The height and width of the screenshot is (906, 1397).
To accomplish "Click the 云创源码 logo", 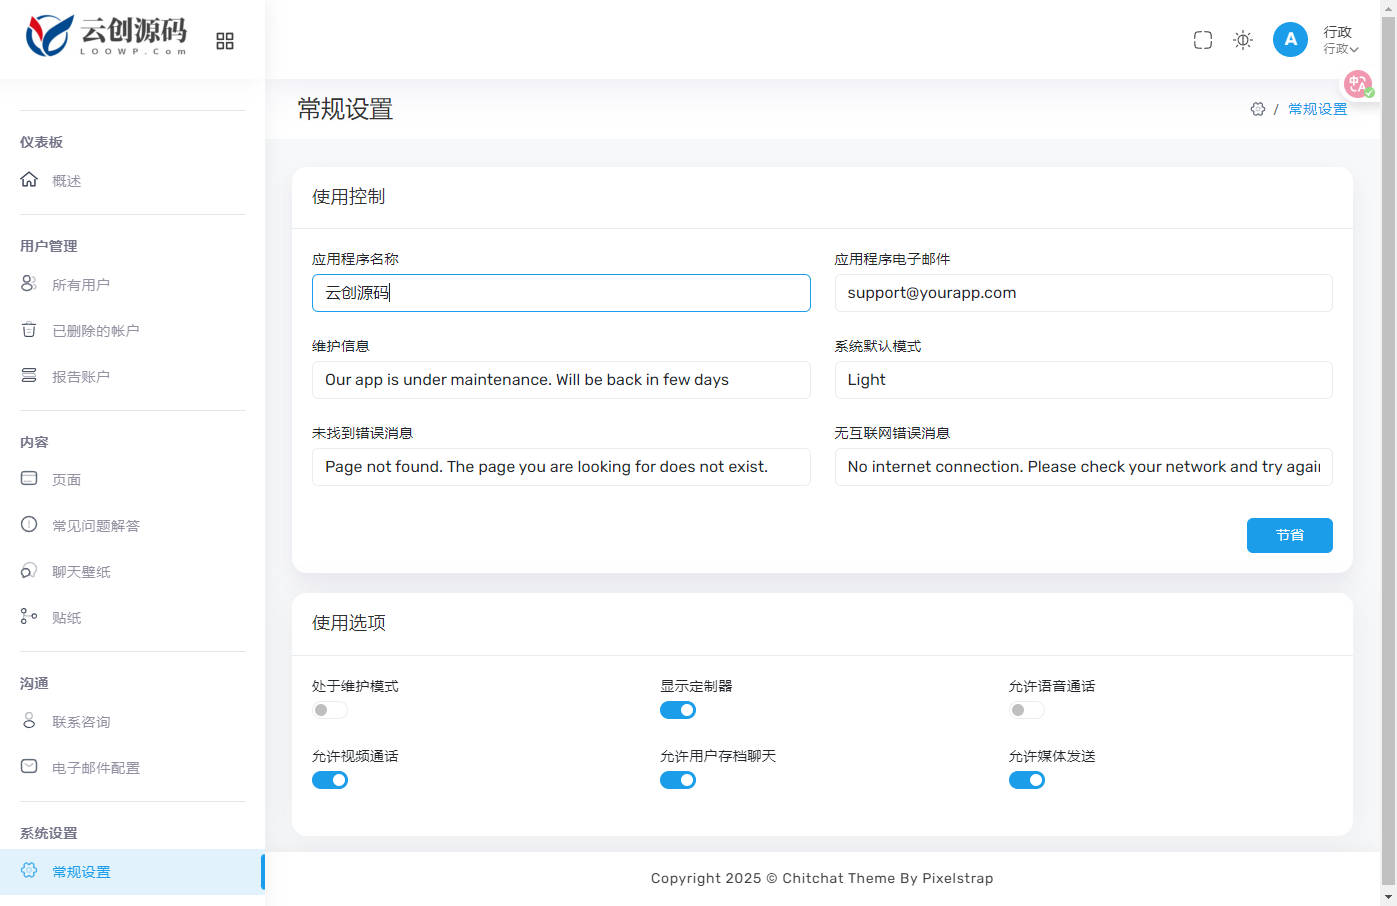I will pyautogui.click(x=106, y=36).
